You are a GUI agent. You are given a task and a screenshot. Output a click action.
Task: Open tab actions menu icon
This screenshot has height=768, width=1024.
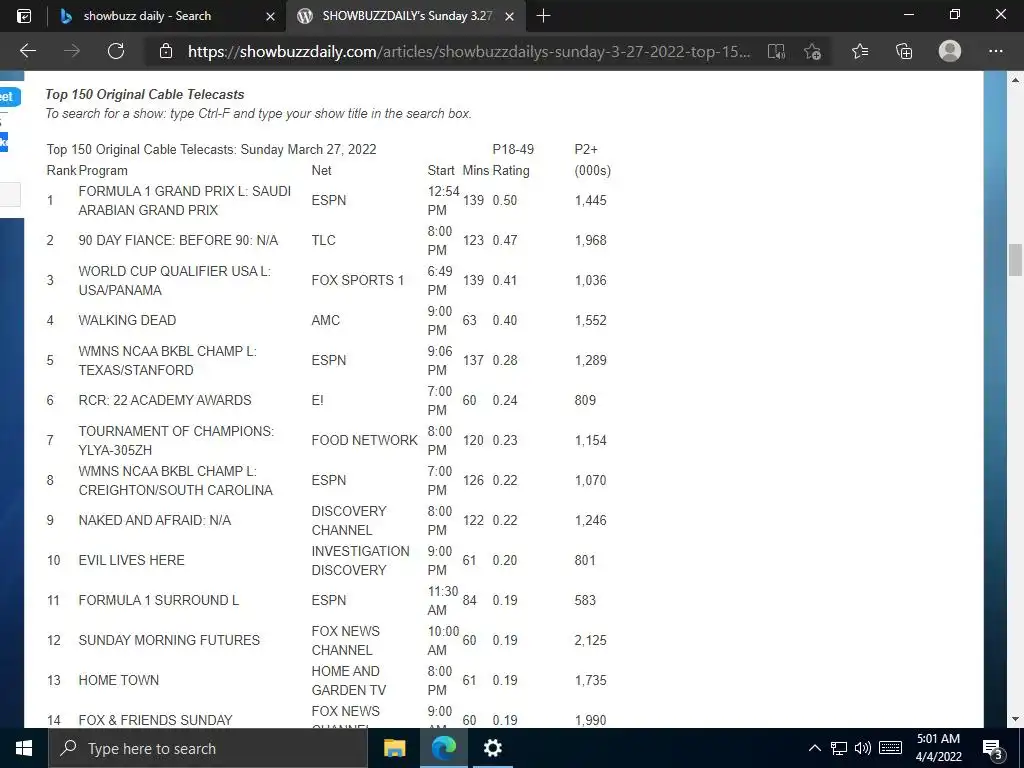click(24, 16)
